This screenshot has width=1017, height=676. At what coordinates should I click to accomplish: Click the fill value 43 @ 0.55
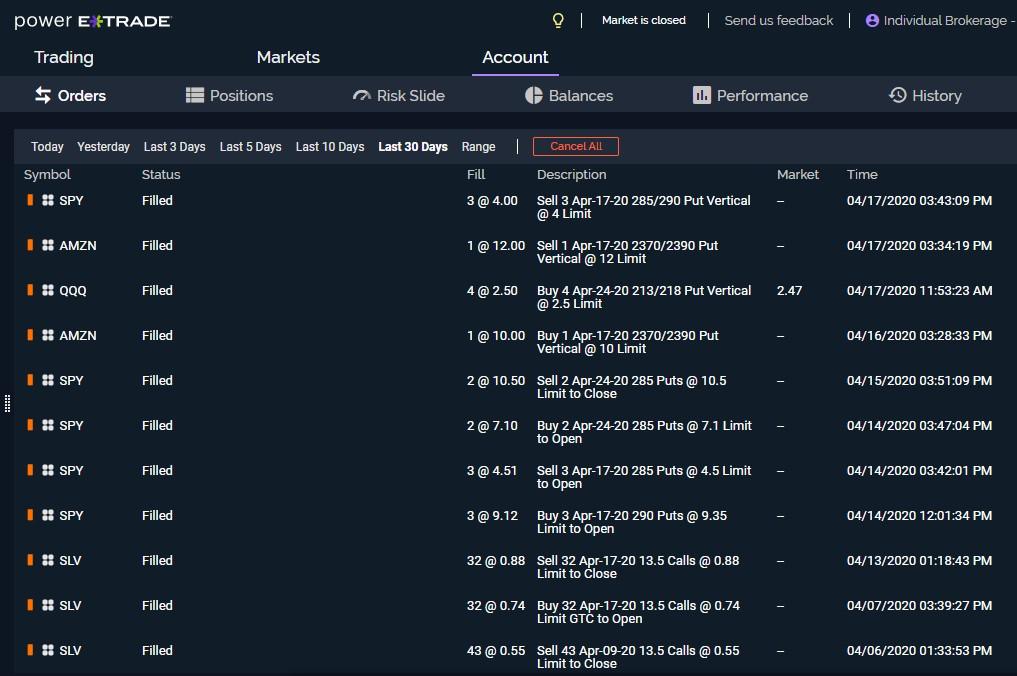tap(496, 650)
